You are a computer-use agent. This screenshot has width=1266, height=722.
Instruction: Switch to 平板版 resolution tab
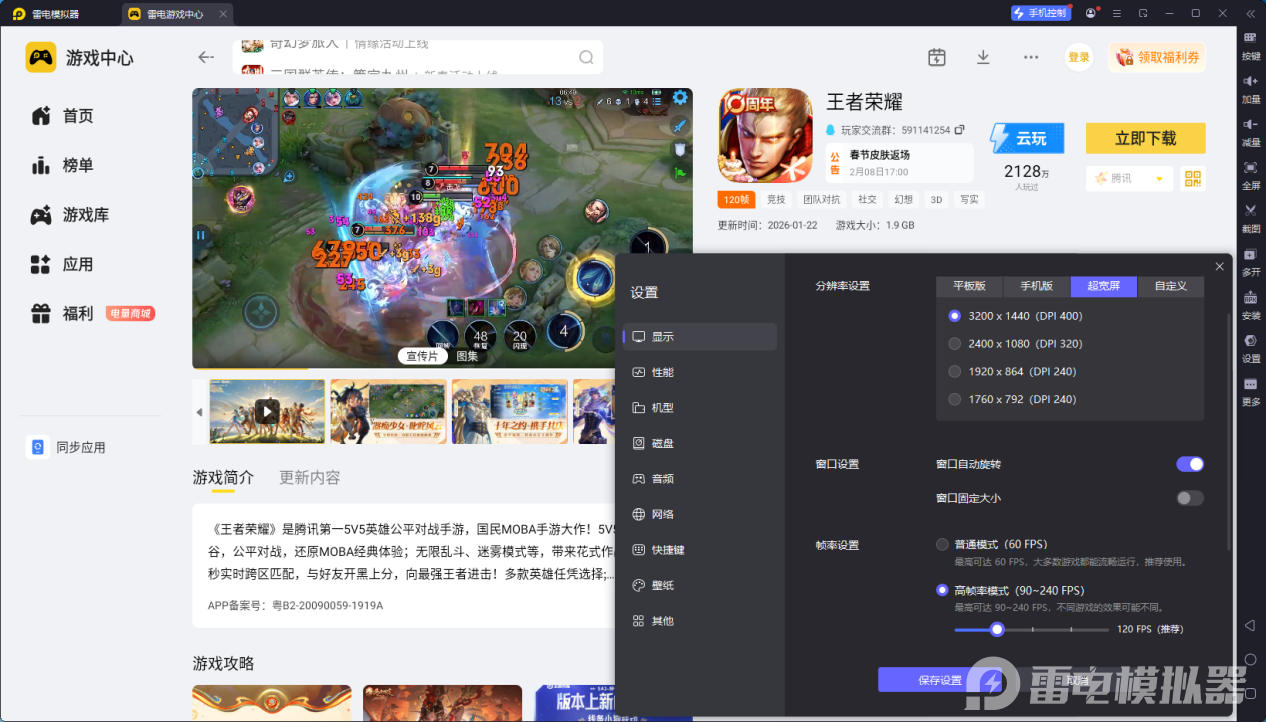coord(969,286)
